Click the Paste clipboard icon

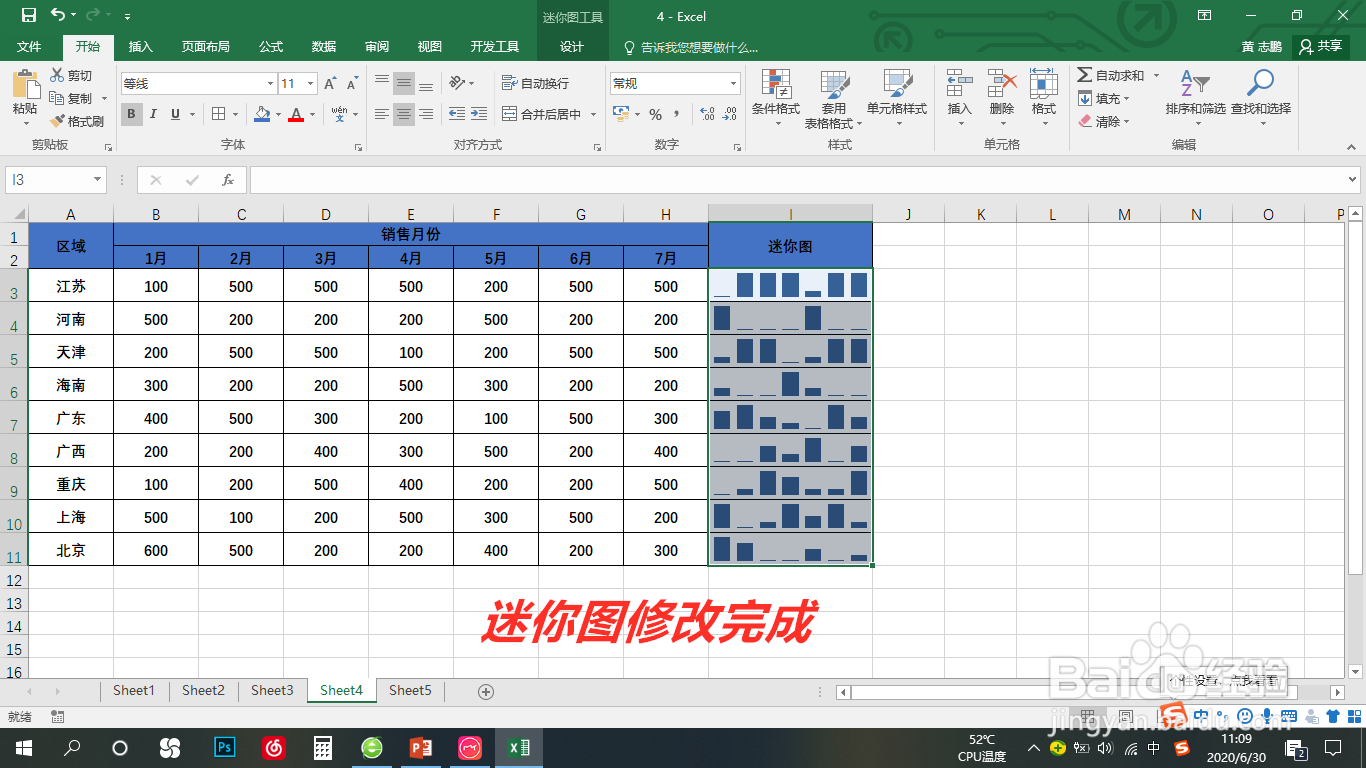pyautogui.click(x=25, y=84)
